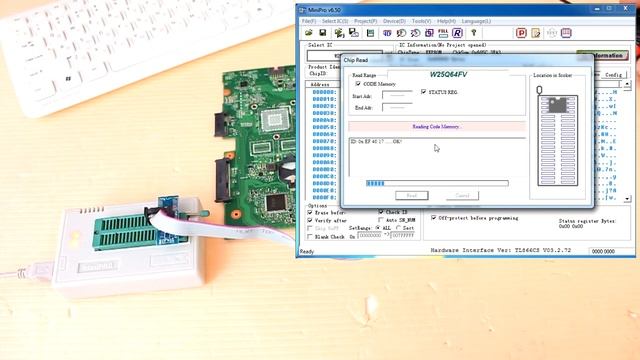The image size is (640, 360).
Task: Select the Sect range radio button
Action: [398, 228]
